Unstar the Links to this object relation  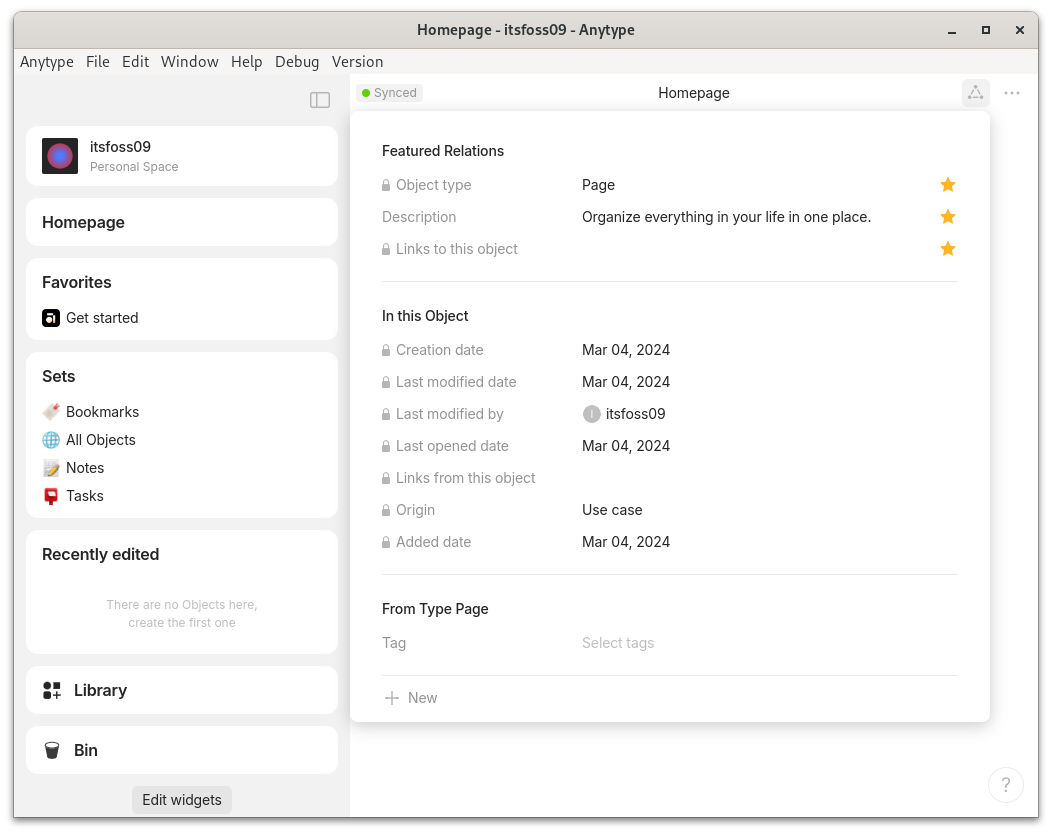[x=947, y=248]
